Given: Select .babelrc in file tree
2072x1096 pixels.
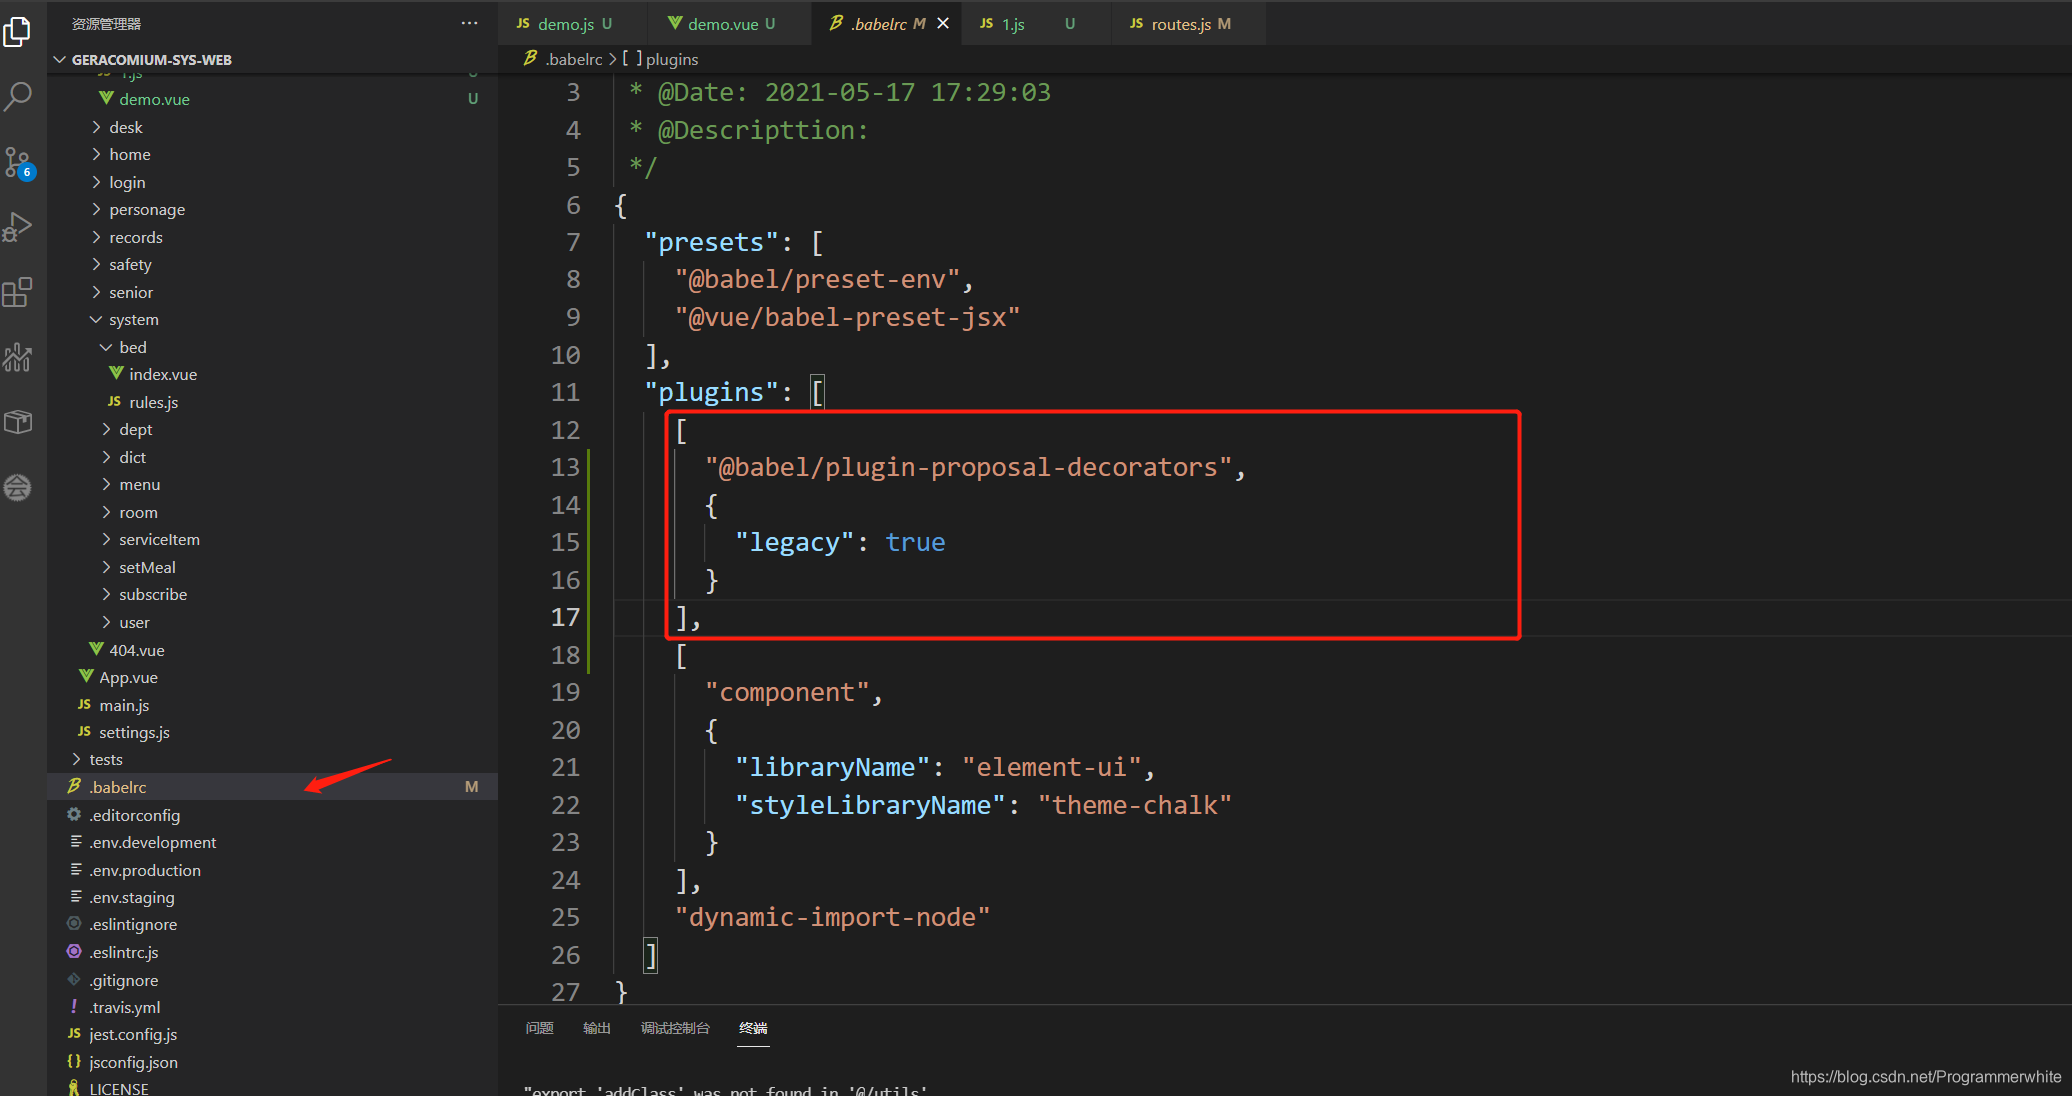Looking at the screenshot, I should (x=273, y=787).
